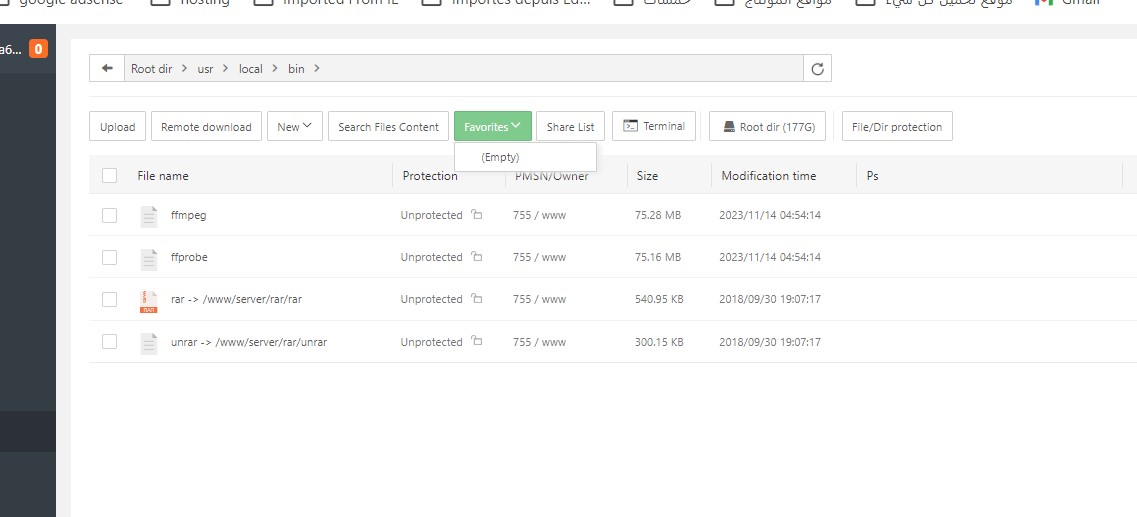Tick the ffmpeg file checkbox

[110, 216]
